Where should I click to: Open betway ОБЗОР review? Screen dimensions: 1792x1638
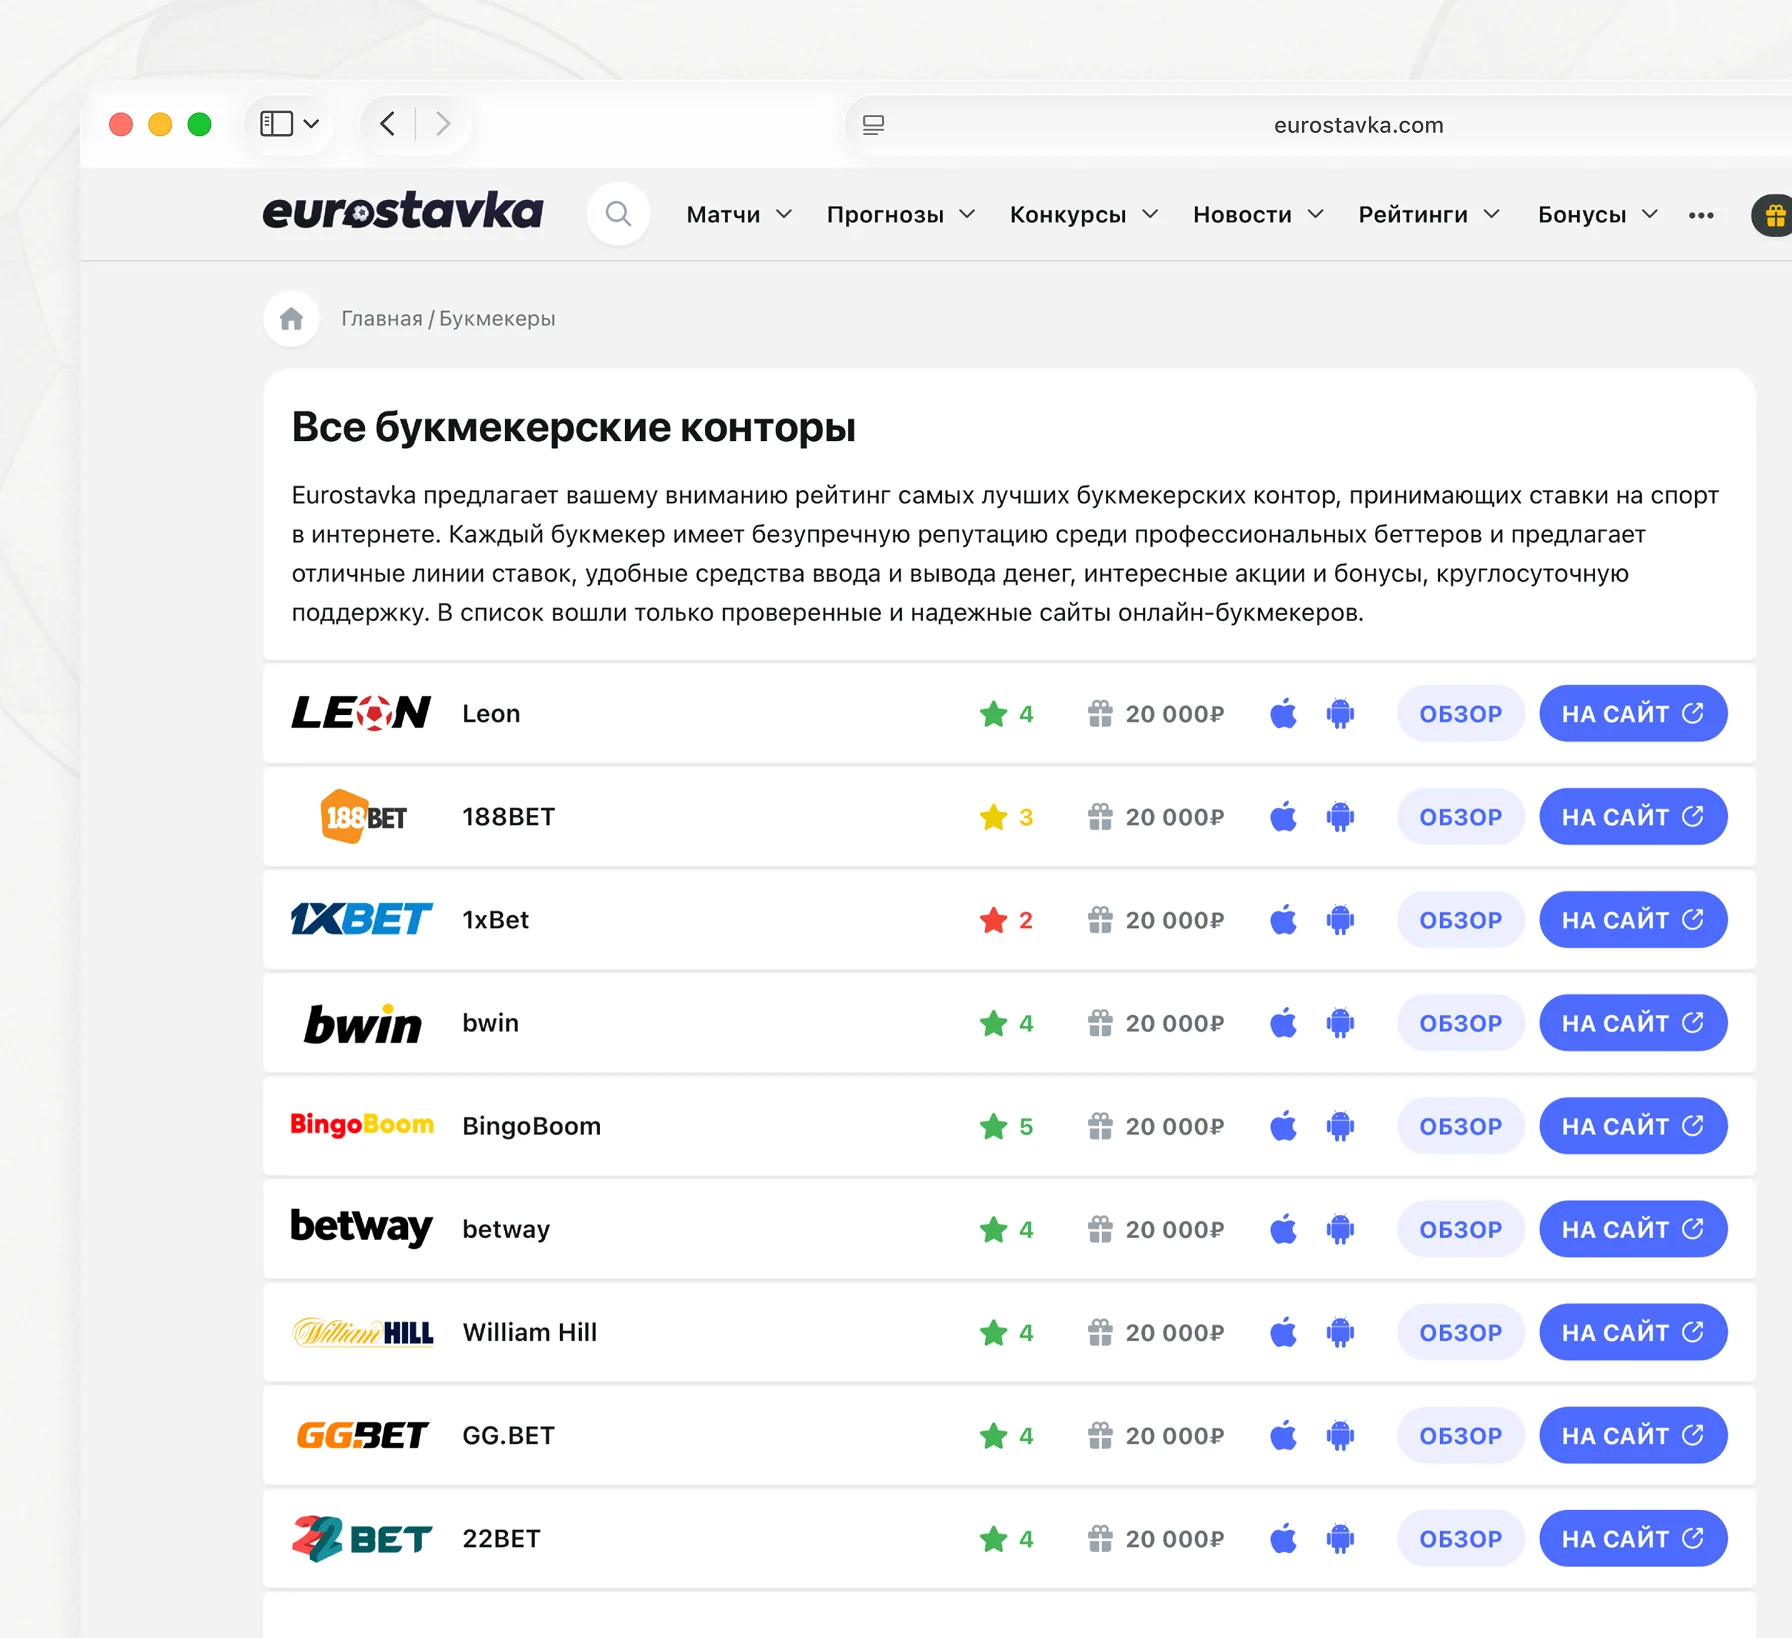pyautogui.click(x=1460, y=1229)
